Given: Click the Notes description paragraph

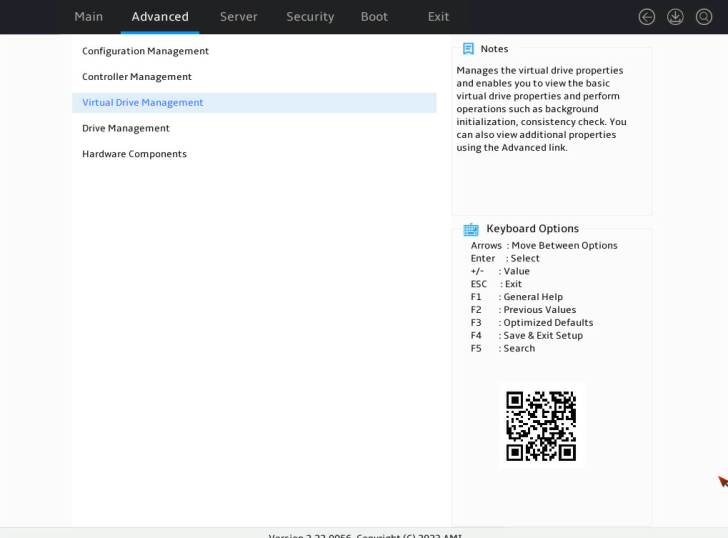Looking at the screenshot, I should [x=541, y=109].
